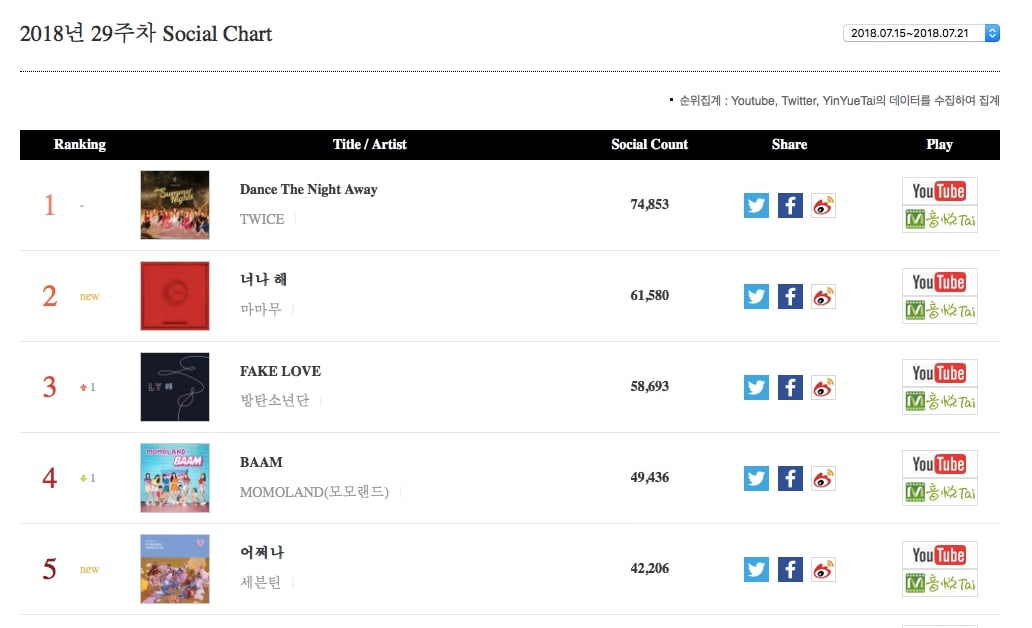Viewport: 1032px width, 628px height.
Task: Open the 세븐틴 artist link
Action: 261,583
